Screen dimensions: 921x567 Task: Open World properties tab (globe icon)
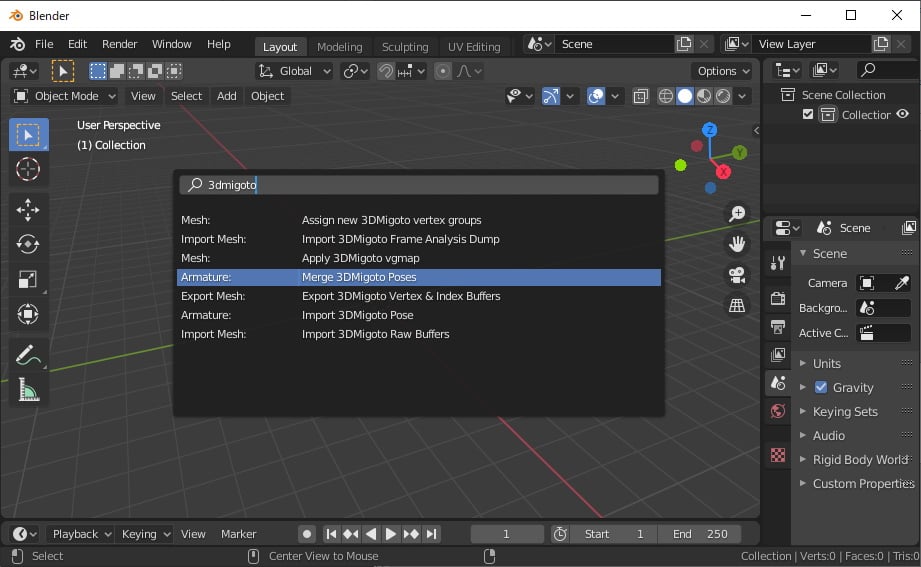click(x=778, y=411)
